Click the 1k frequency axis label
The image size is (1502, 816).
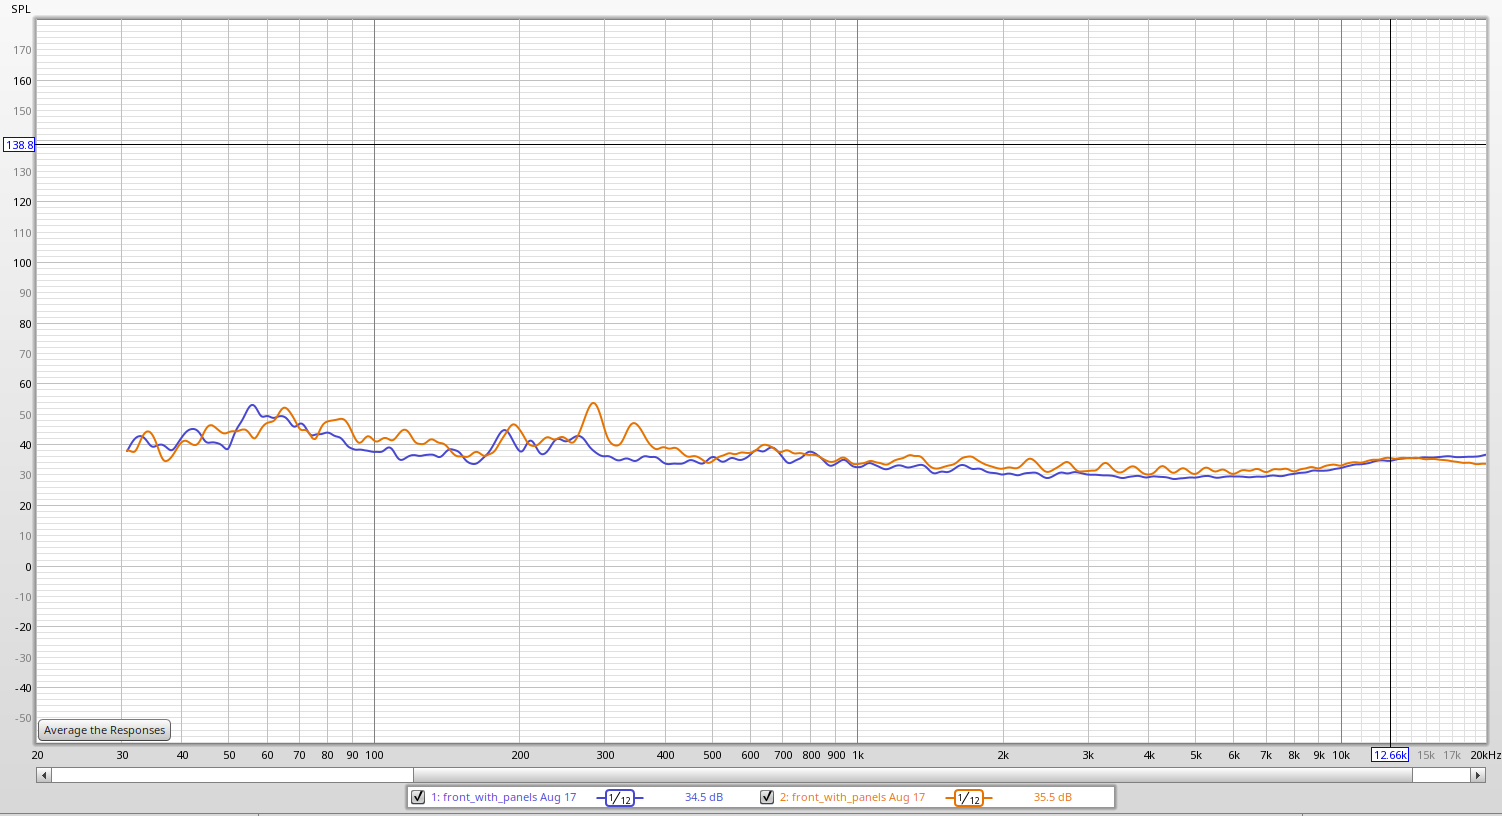coord(858,755)
